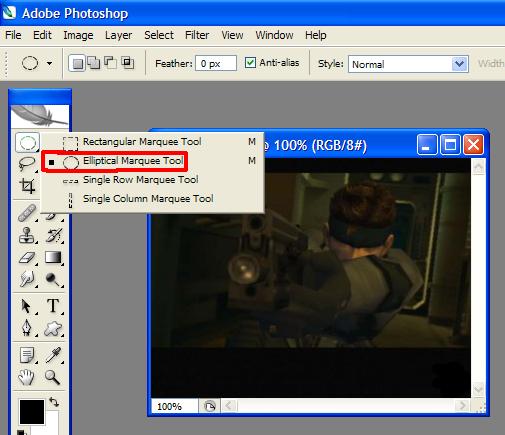Click the black foreground color swatch
Screen dimensions: 505x435
32,412
